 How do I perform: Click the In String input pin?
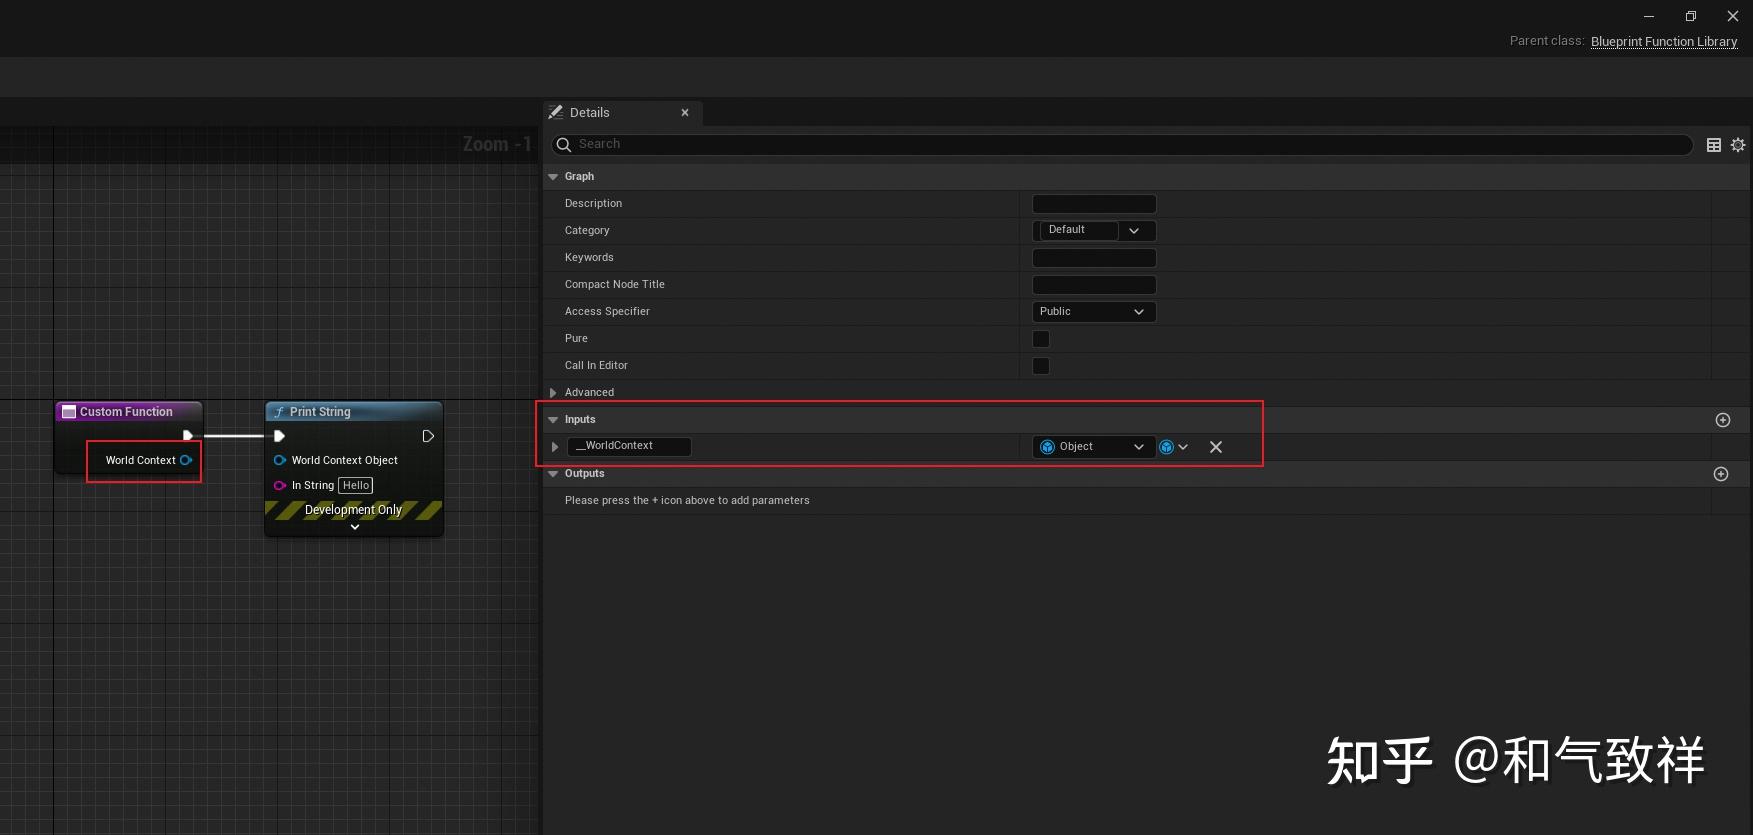click(280, 486)
